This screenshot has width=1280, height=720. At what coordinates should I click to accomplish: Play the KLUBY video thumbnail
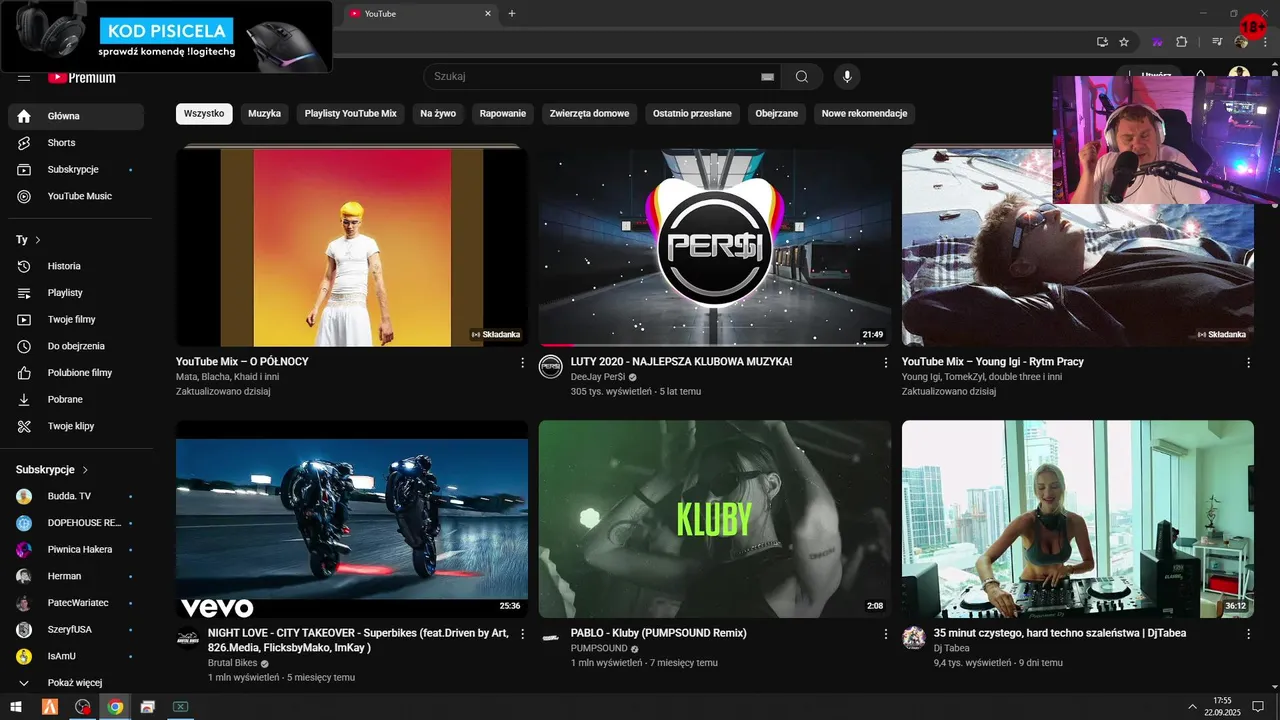pyautogui.click(x=715, y=519)
